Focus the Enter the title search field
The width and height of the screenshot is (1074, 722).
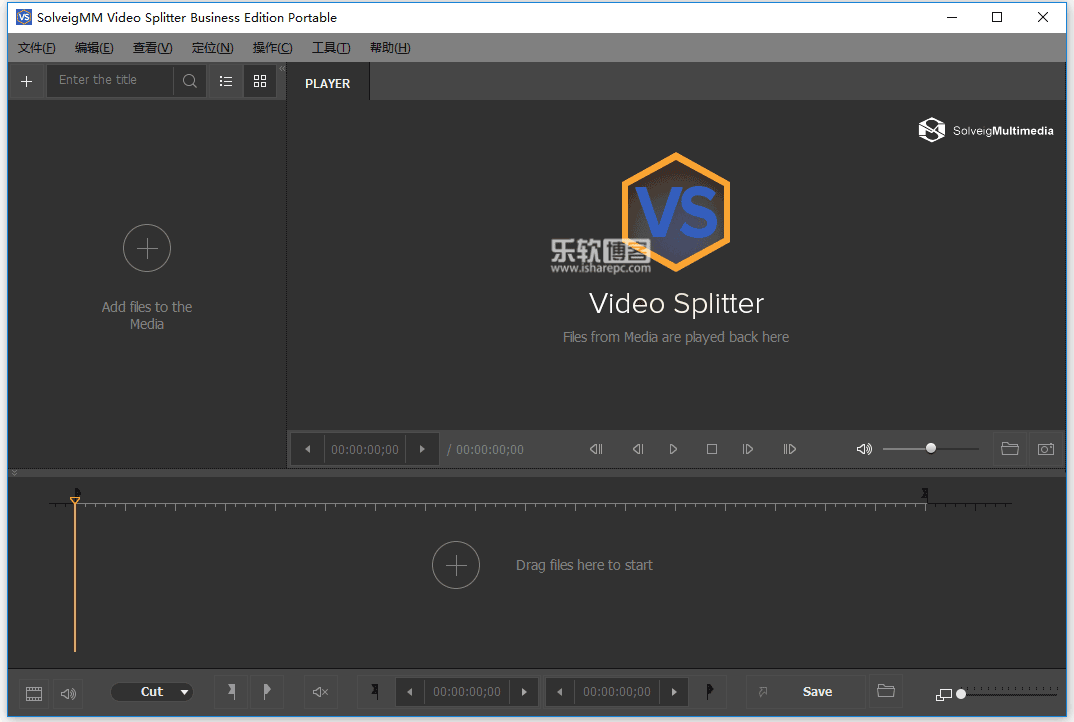click(x=110, y=81)
